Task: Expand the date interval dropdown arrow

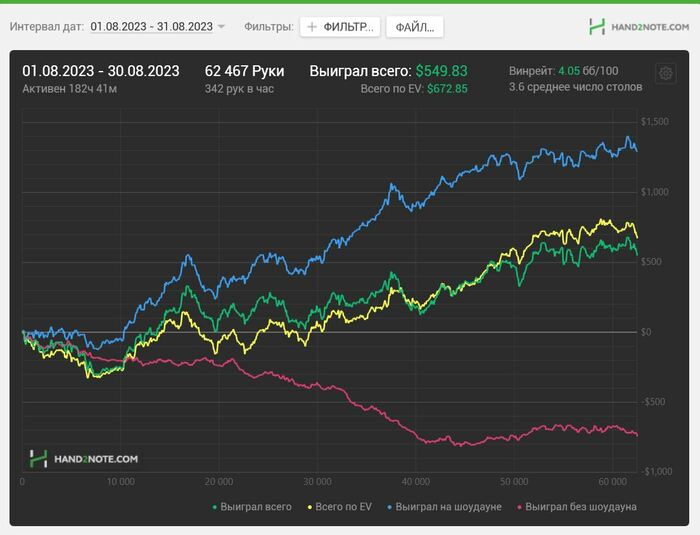Action: tap(221, 27)
